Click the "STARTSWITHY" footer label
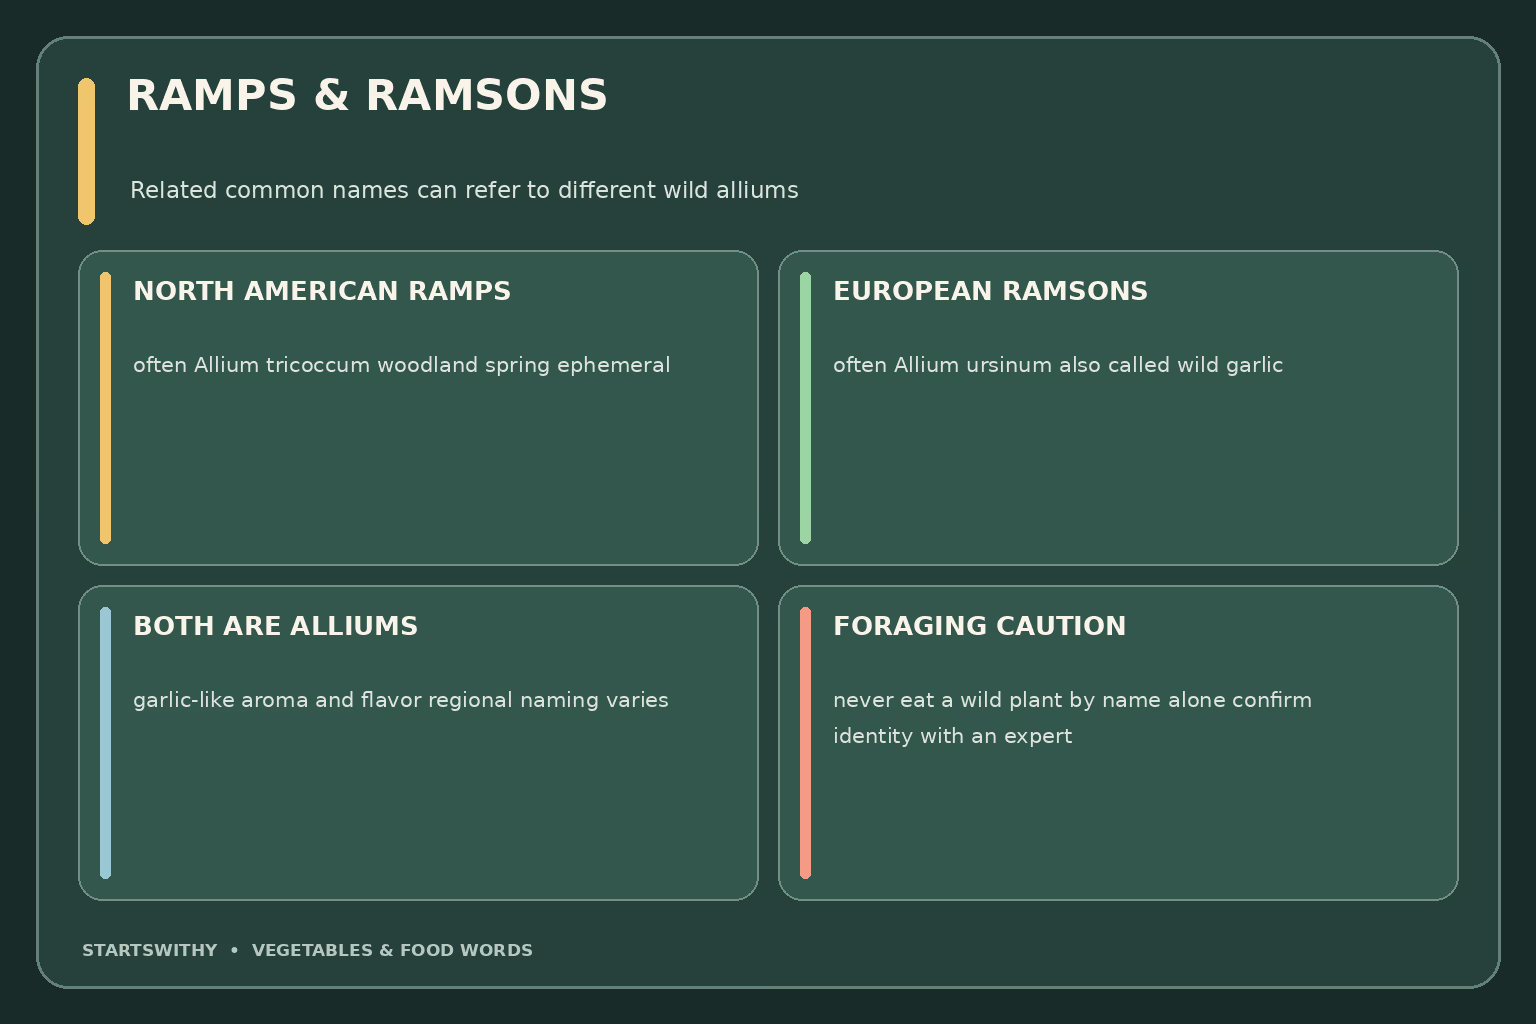The height and width of the screenshot is (1024, 1536). [149, 950]
